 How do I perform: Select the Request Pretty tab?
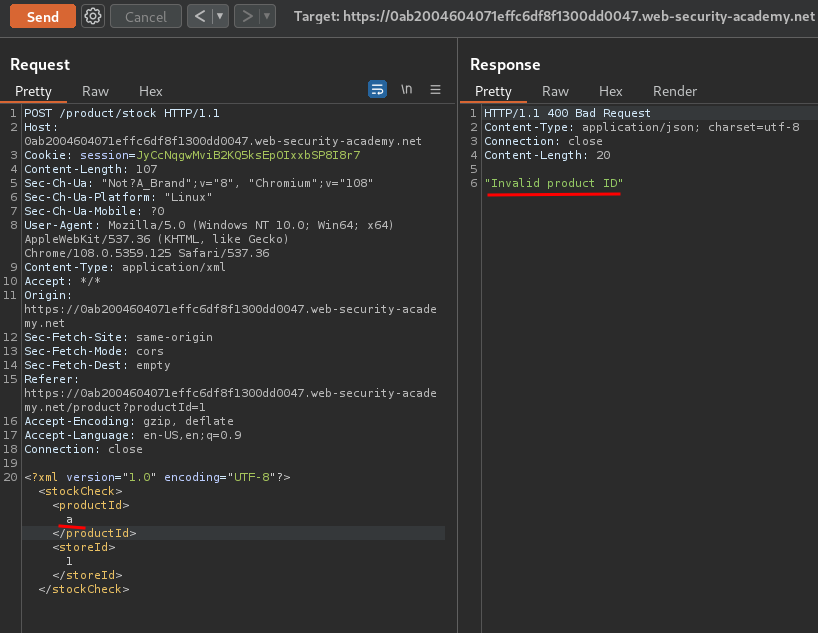pos(33,91)
